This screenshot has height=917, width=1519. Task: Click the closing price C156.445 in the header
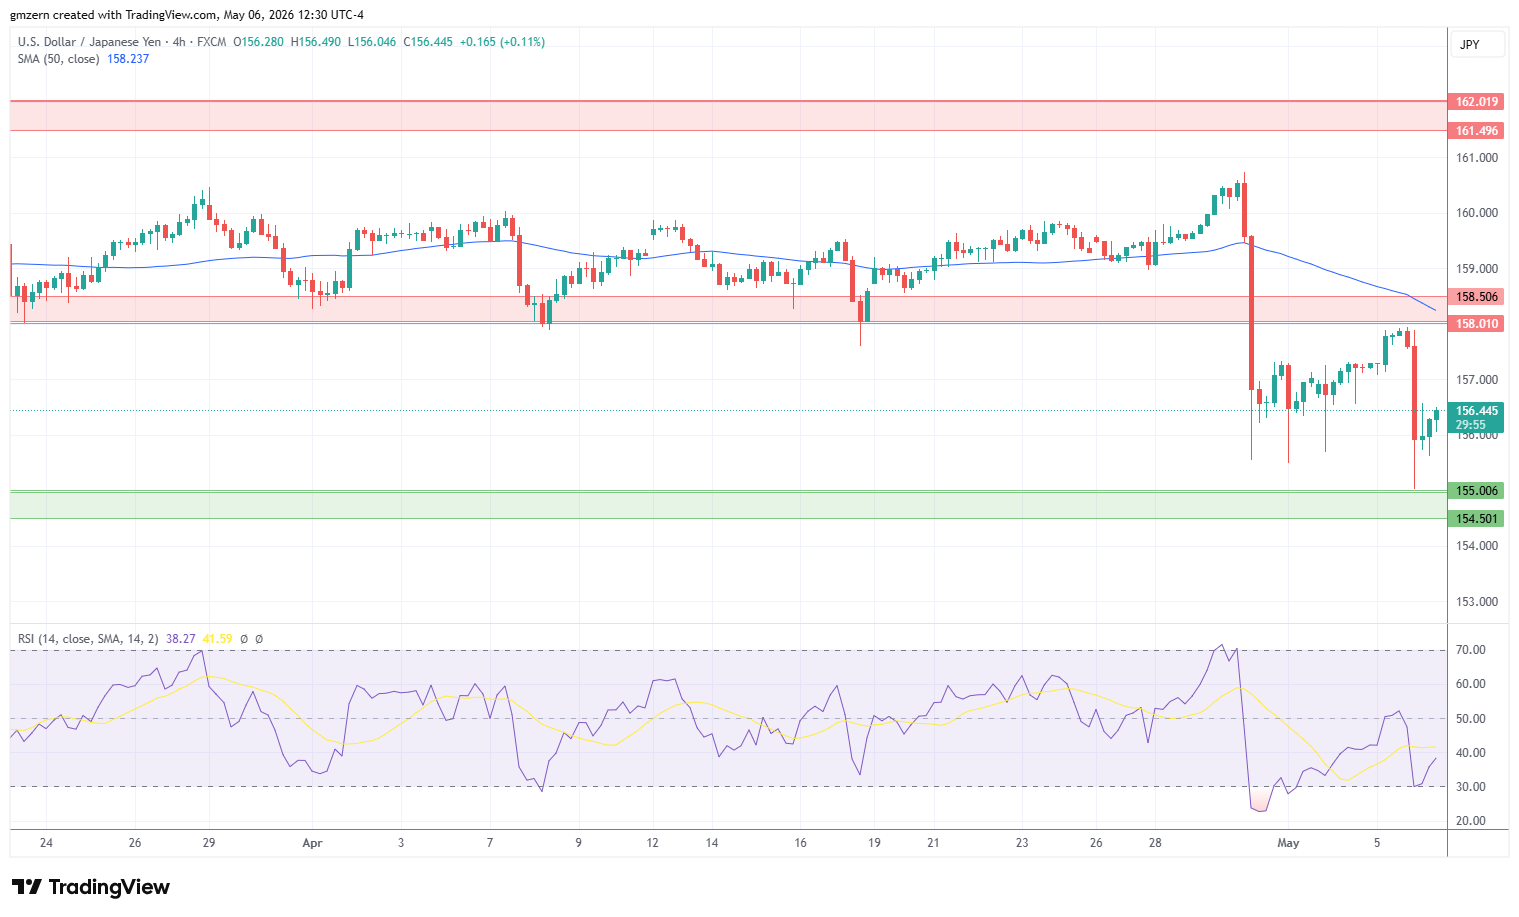(x=428, y=42)
